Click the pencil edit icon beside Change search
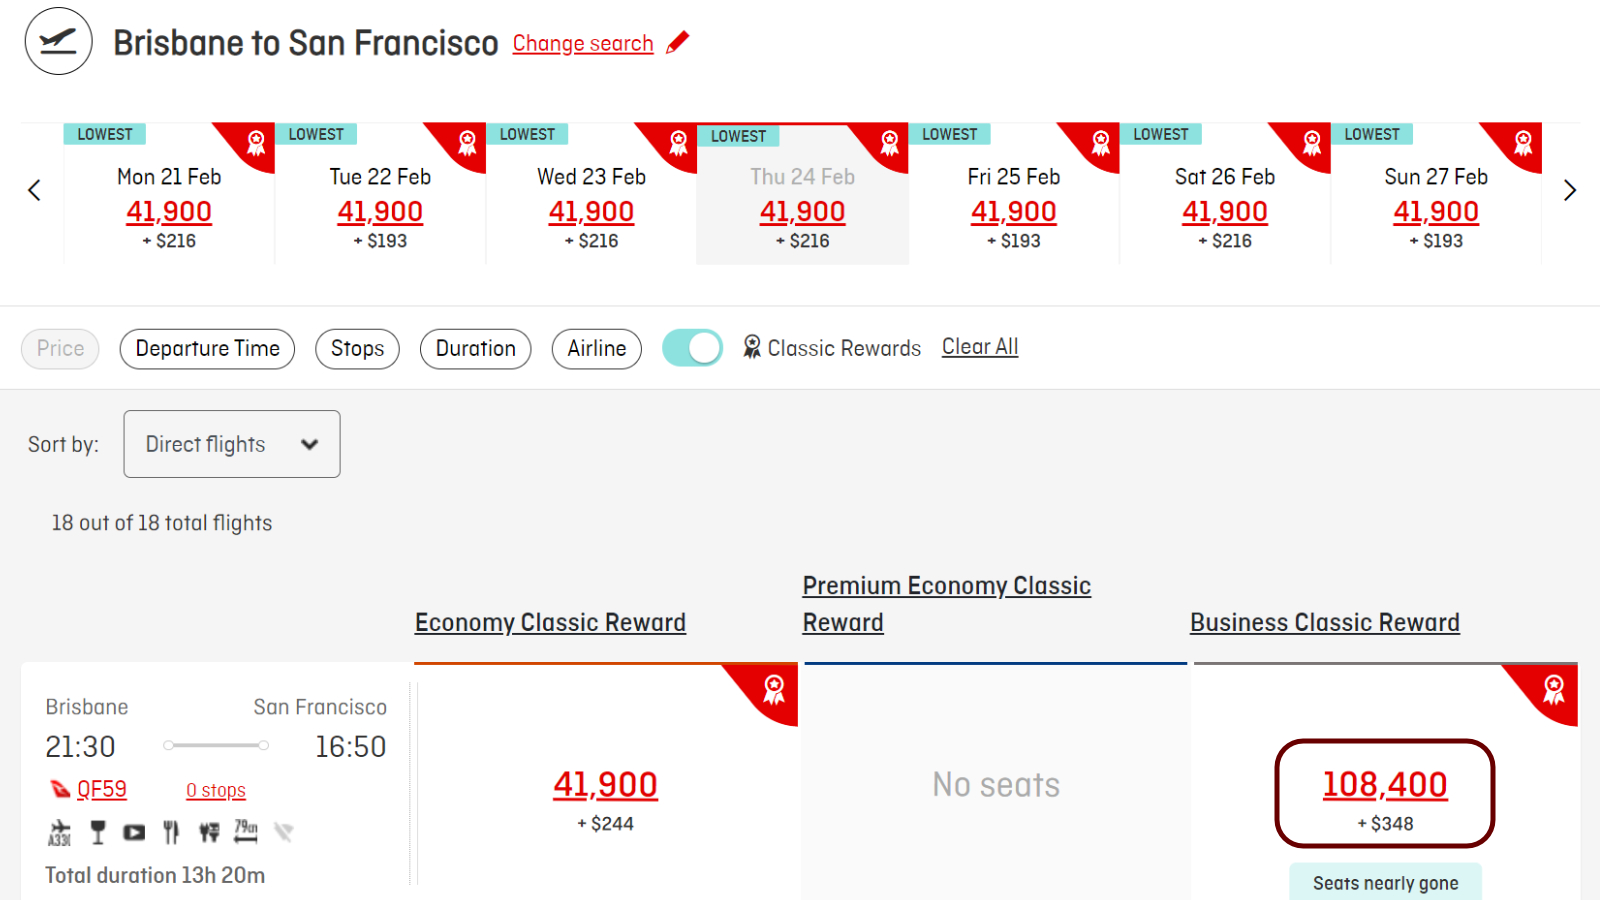The width and height of the screenshot is (1600, 900). point(678,42)
